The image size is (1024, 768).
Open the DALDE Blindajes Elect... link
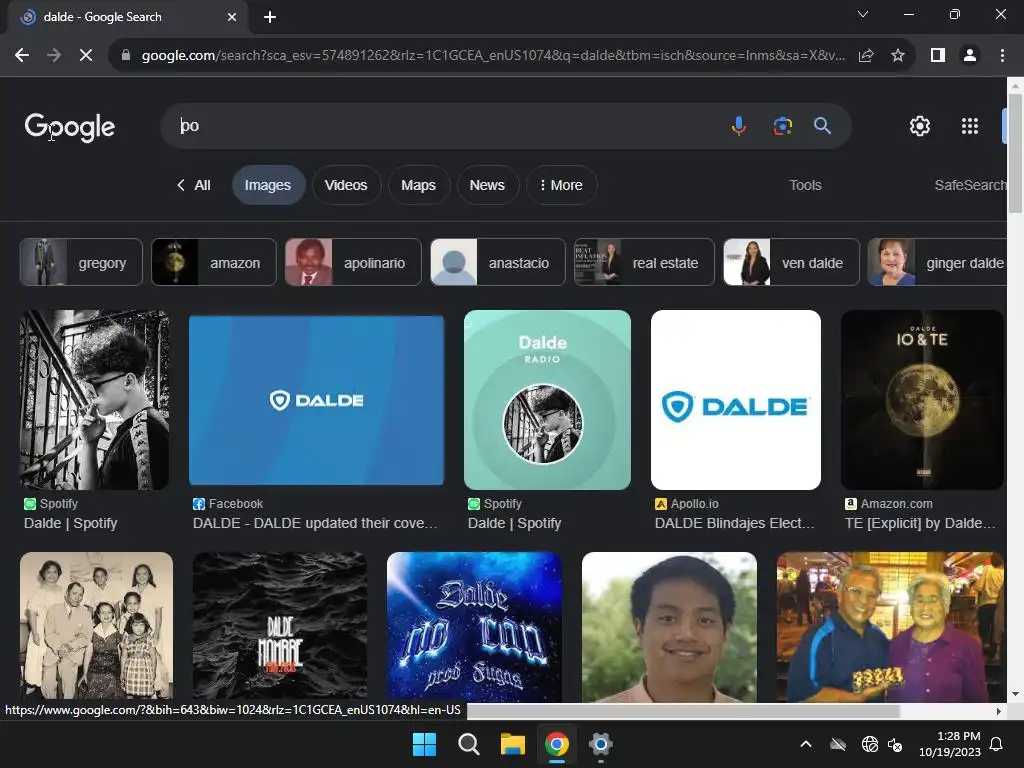tap(735, 523)
